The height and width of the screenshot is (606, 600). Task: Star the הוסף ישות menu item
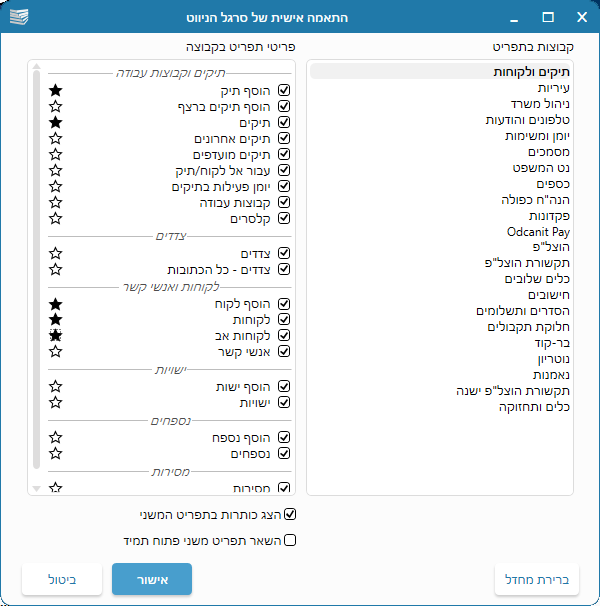(56, 386)
